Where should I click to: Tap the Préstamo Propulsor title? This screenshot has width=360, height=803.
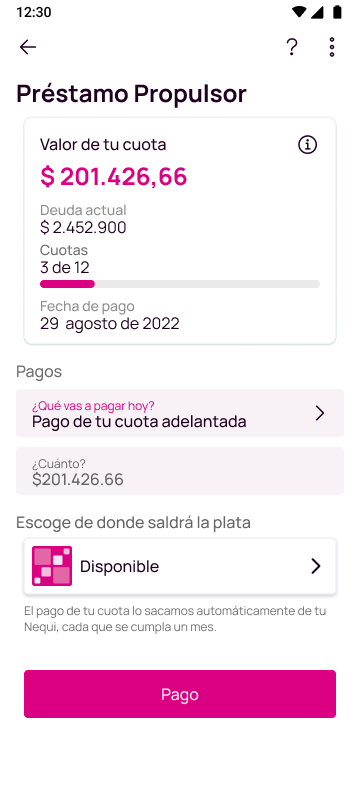point(132,94)
